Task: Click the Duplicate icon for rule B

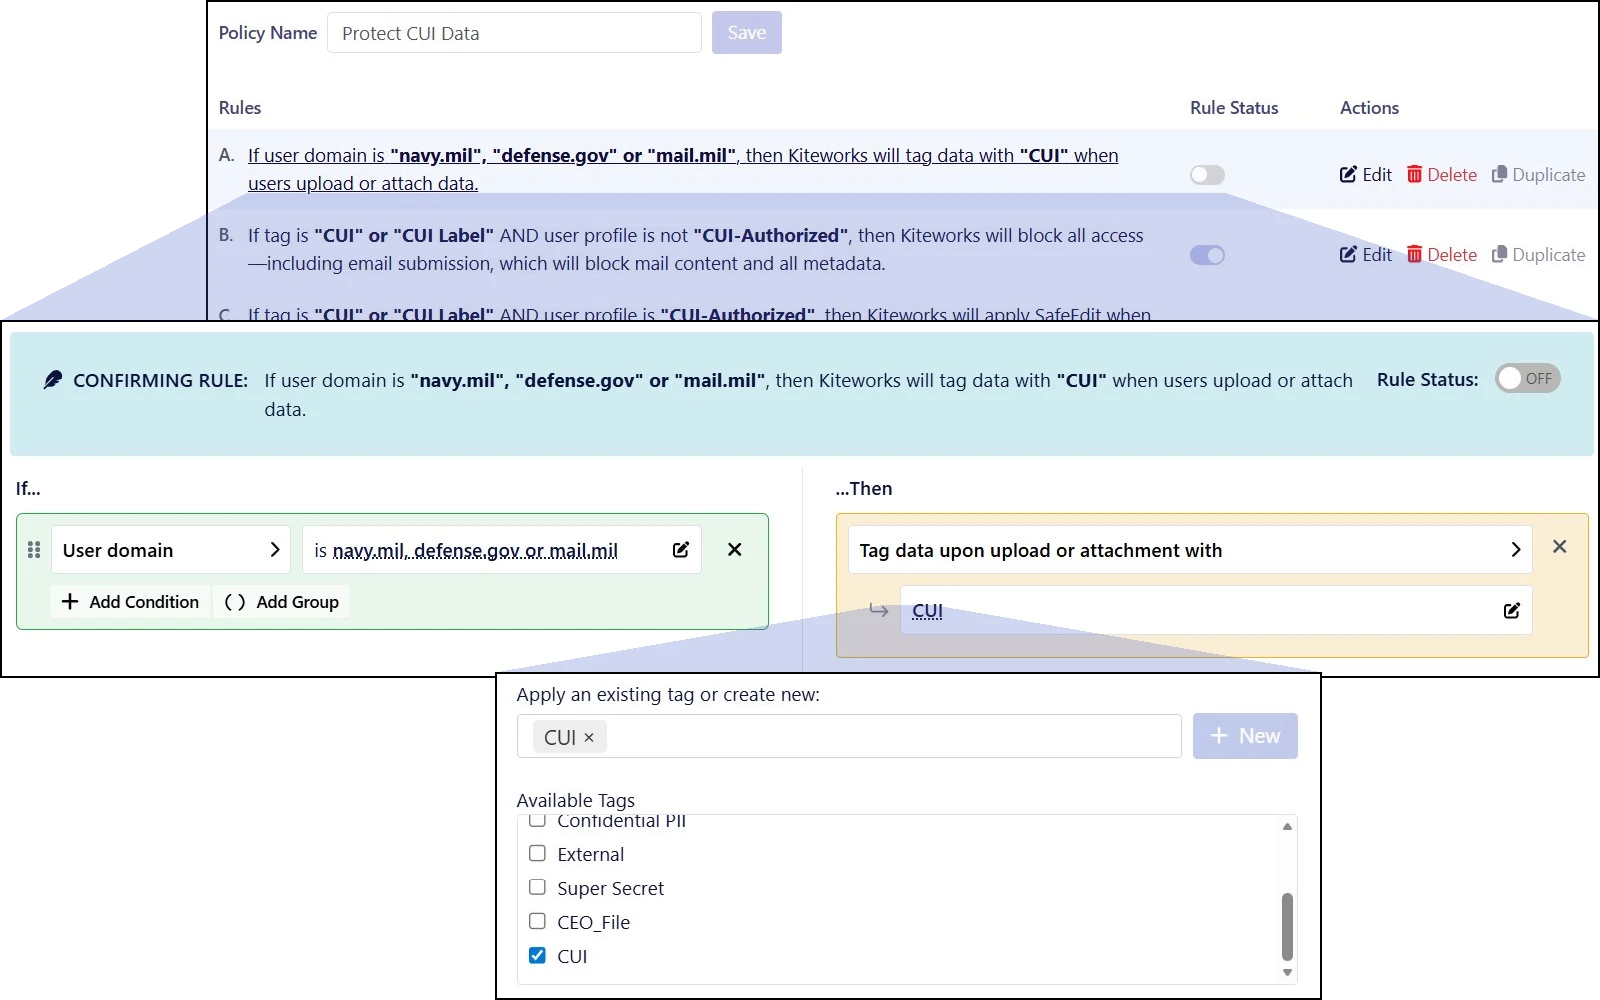Action: (1499, 254)
